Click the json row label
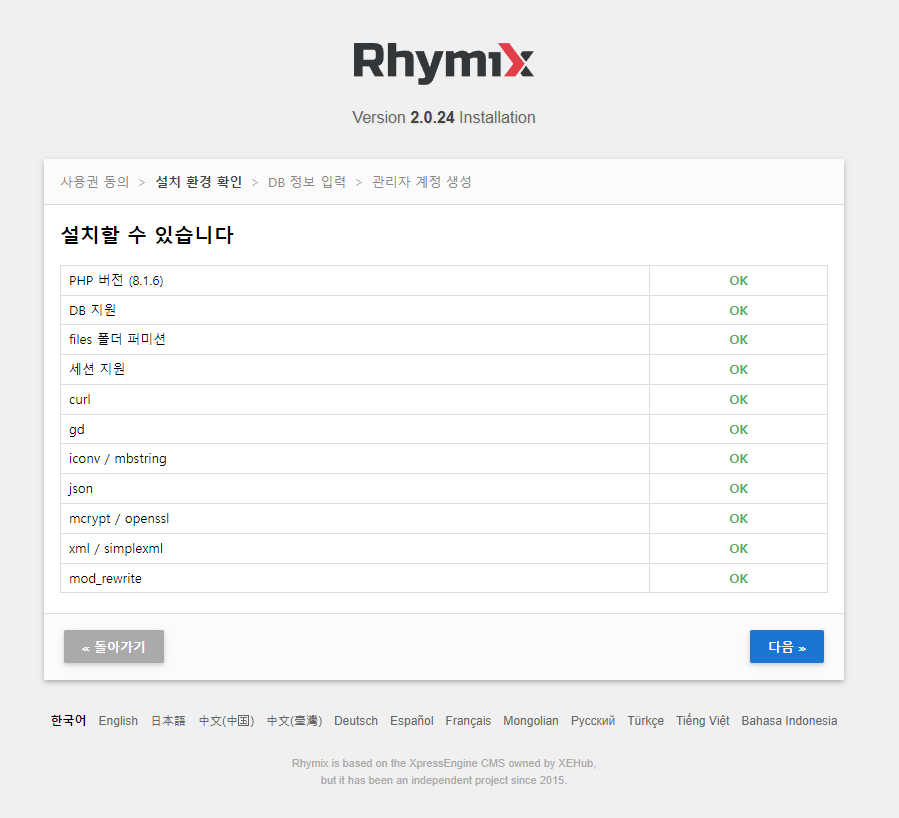The height and width of the screenshot is (818, 899). pyautogui.click(x=80, y=488)
